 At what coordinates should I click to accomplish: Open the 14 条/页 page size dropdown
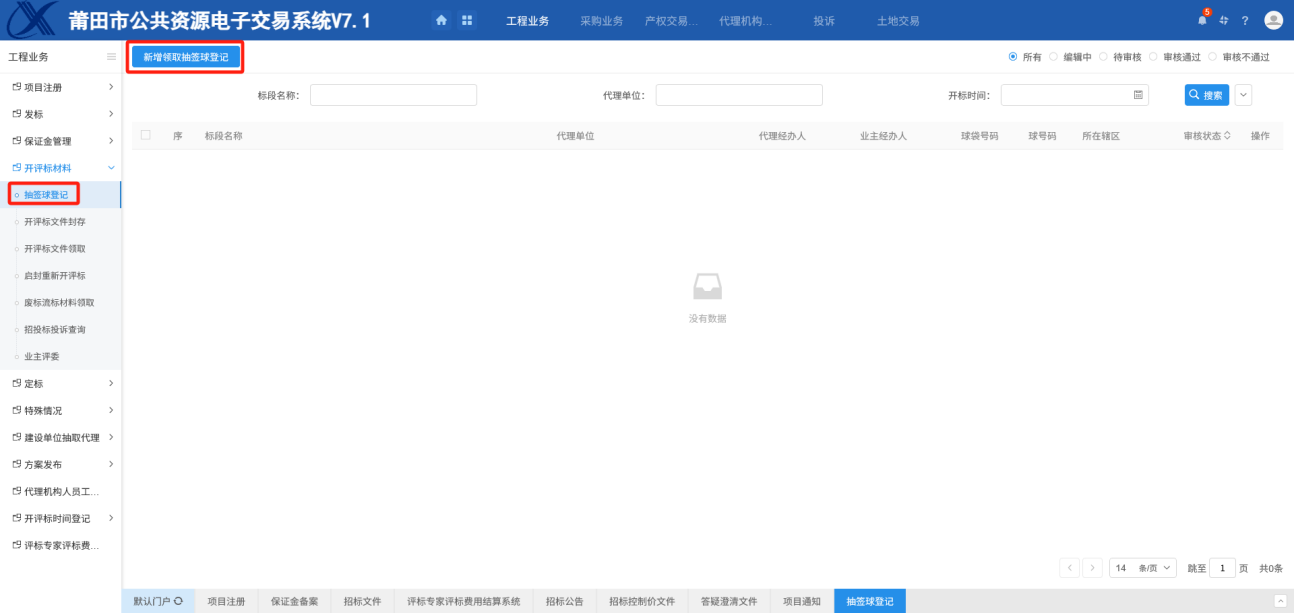coord(1142,568)
